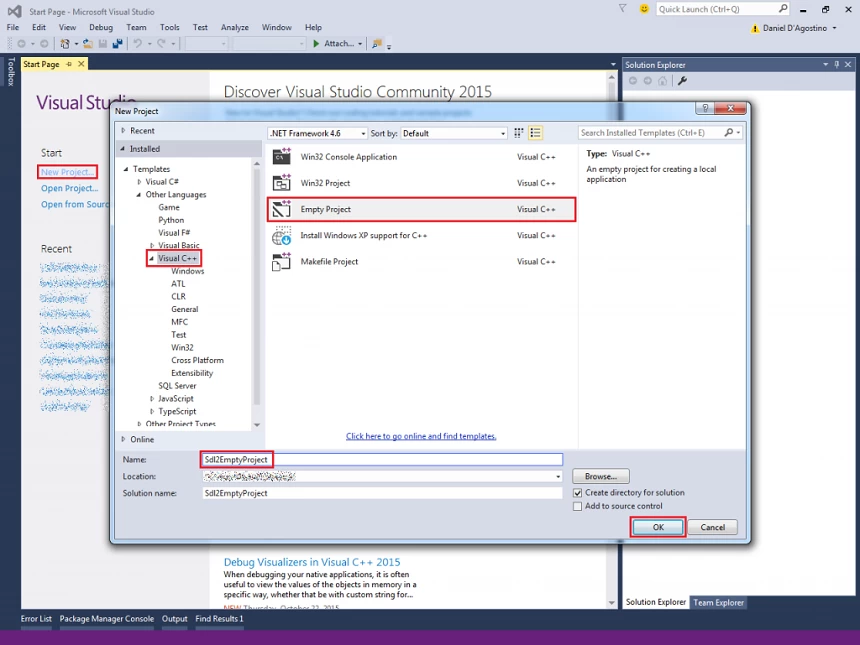Viewport: 860px width, 645px height.
Task: Click the Browse button for location
Action: 601,477
